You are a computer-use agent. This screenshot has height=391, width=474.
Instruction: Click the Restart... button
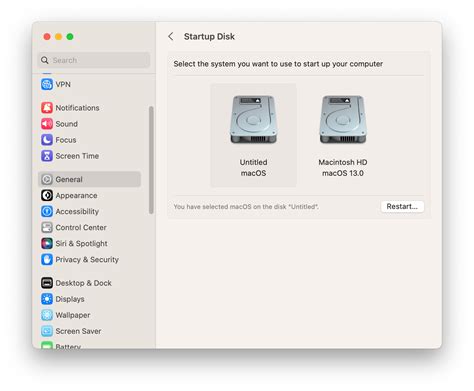tap(402, 206)
